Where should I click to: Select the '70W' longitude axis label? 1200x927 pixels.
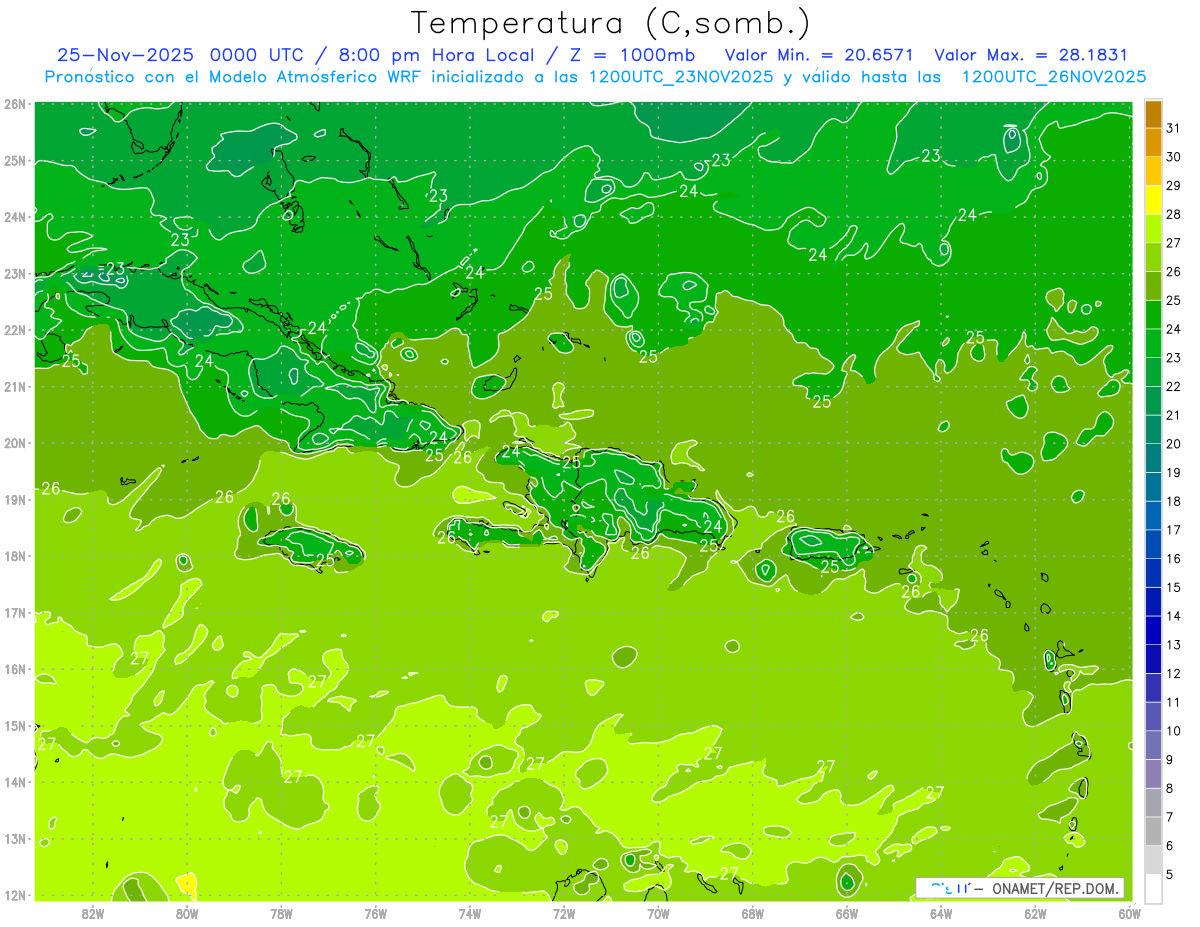(658, 912)
